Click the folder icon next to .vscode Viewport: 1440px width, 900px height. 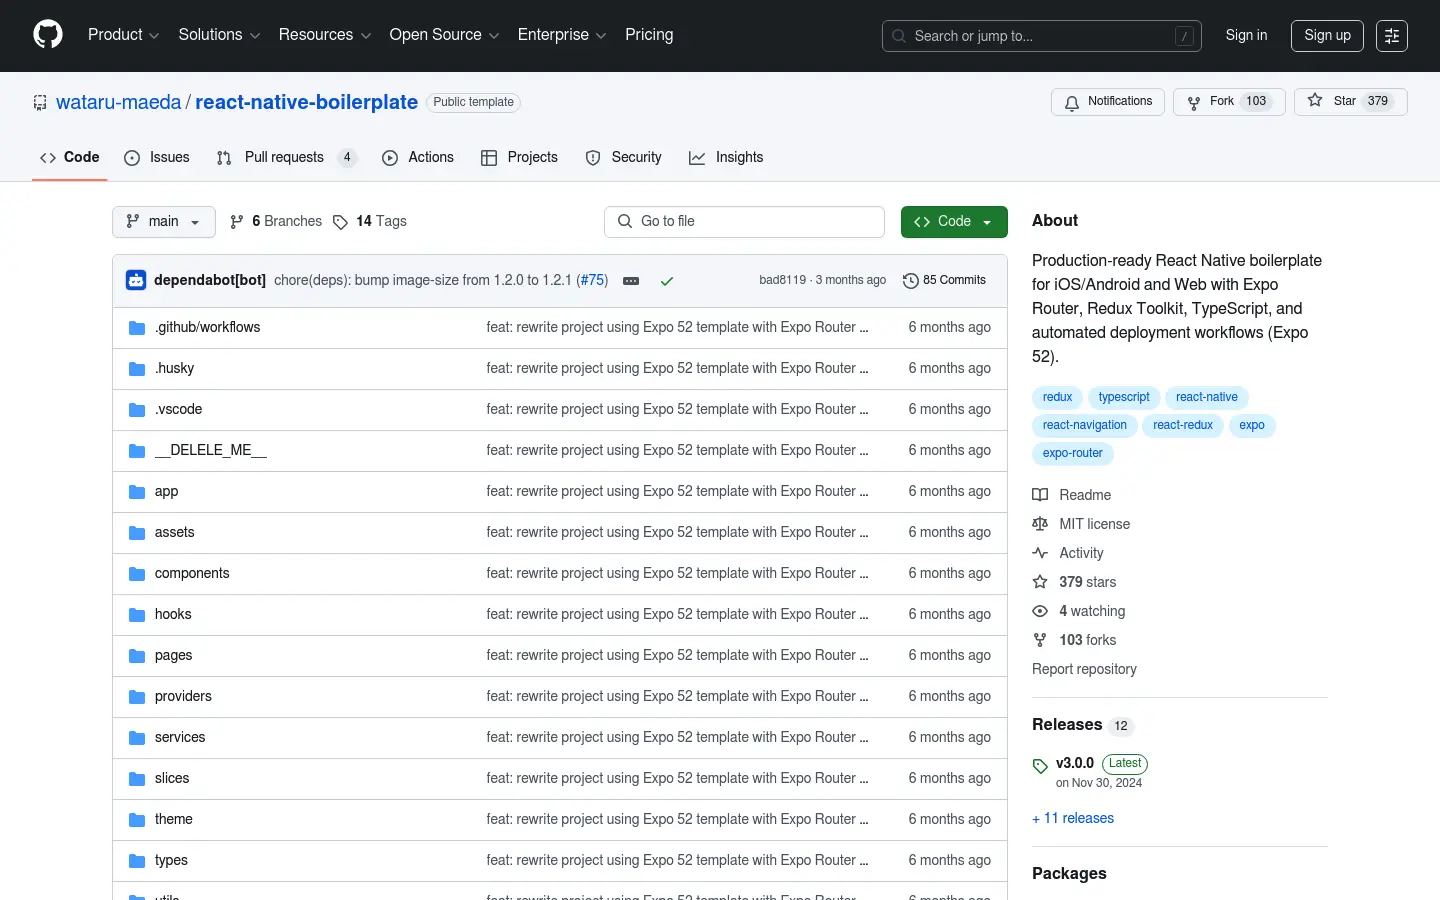pyautogui.click(x=137, y=410)
